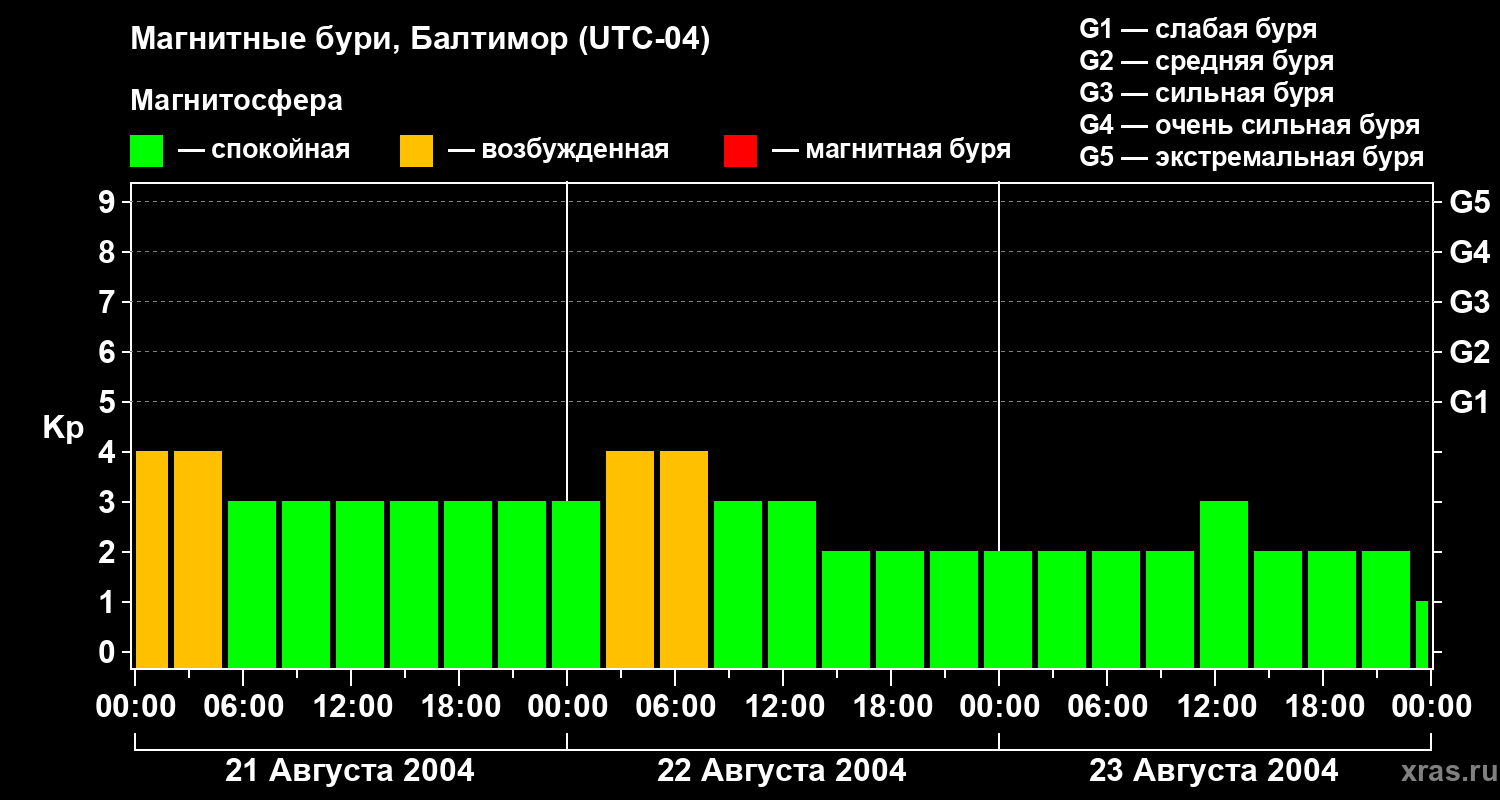Viewport: 1500px width, 800px height.
Task: Click the '— магнитная буря' legend label
Action: point(892,151)
